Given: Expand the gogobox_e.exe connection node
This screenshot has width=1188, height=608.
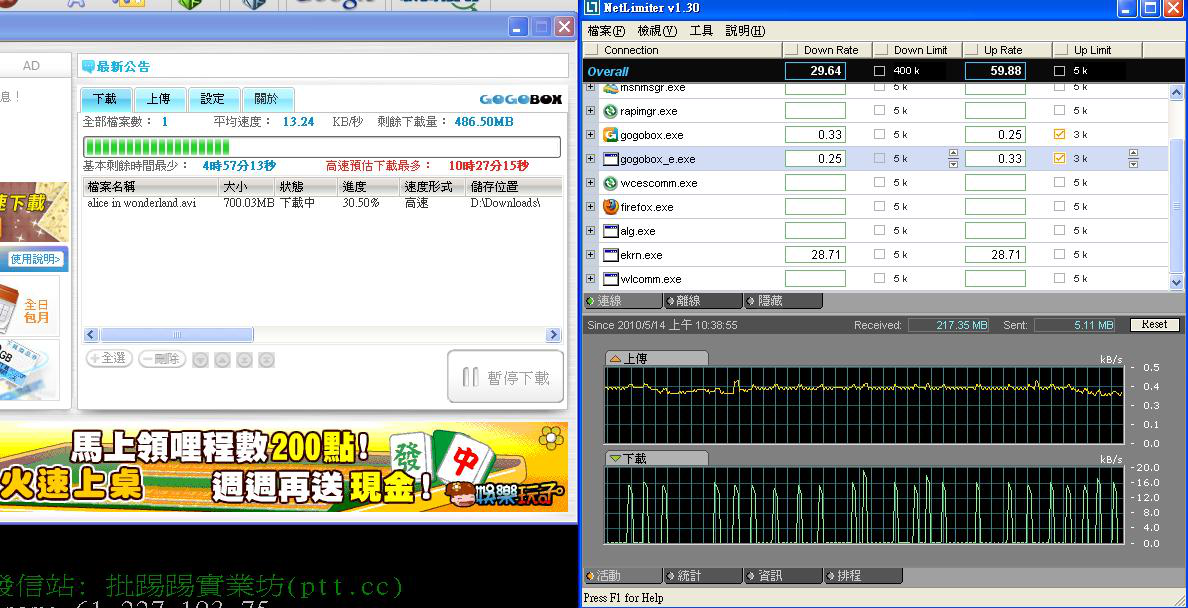Looking at the screenshot, I should [590, 159].
